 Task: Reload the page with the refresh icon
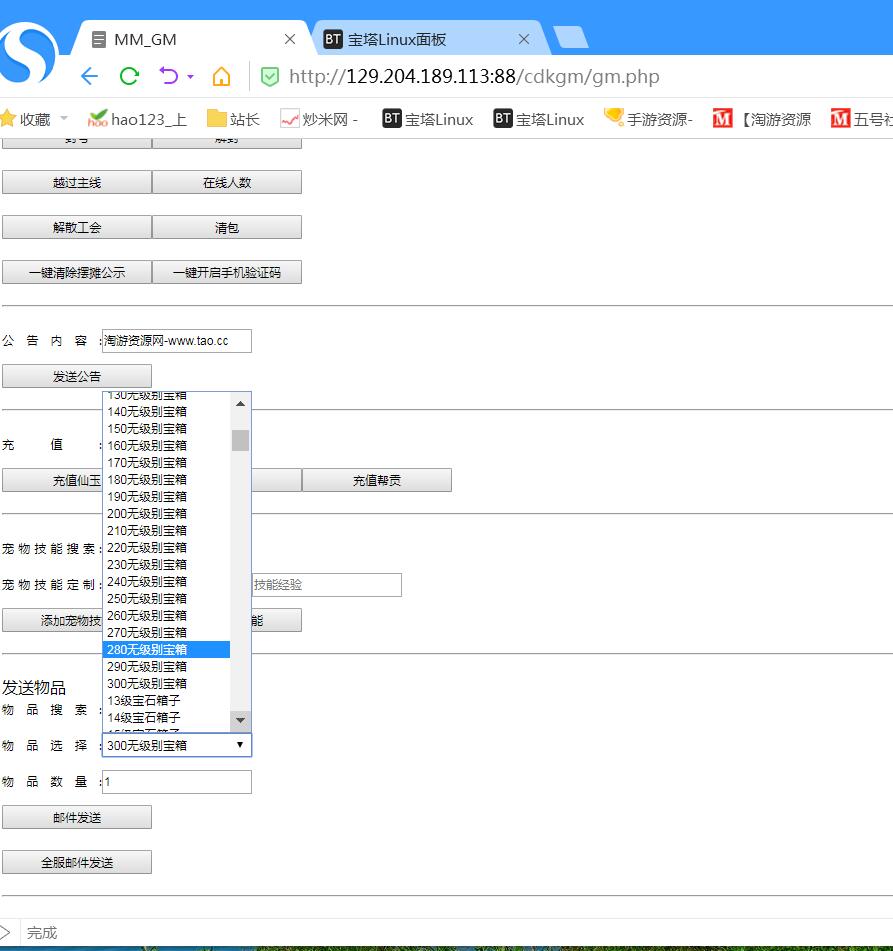pos(129,77)
